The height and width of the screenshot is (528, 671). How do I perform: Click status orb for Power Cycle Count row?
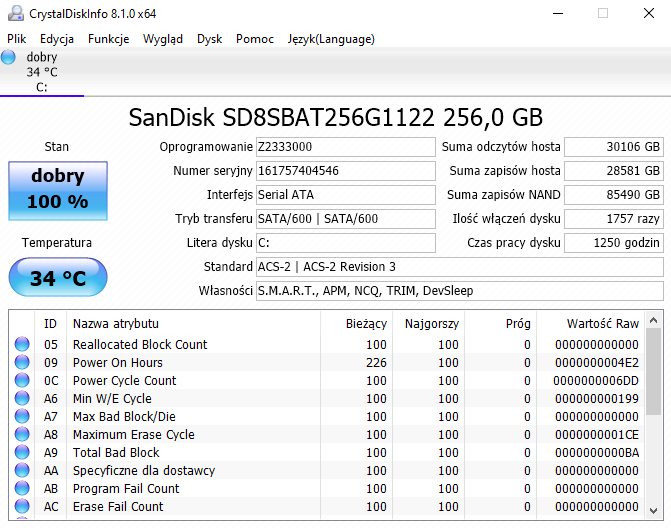(x=22, y=380)
